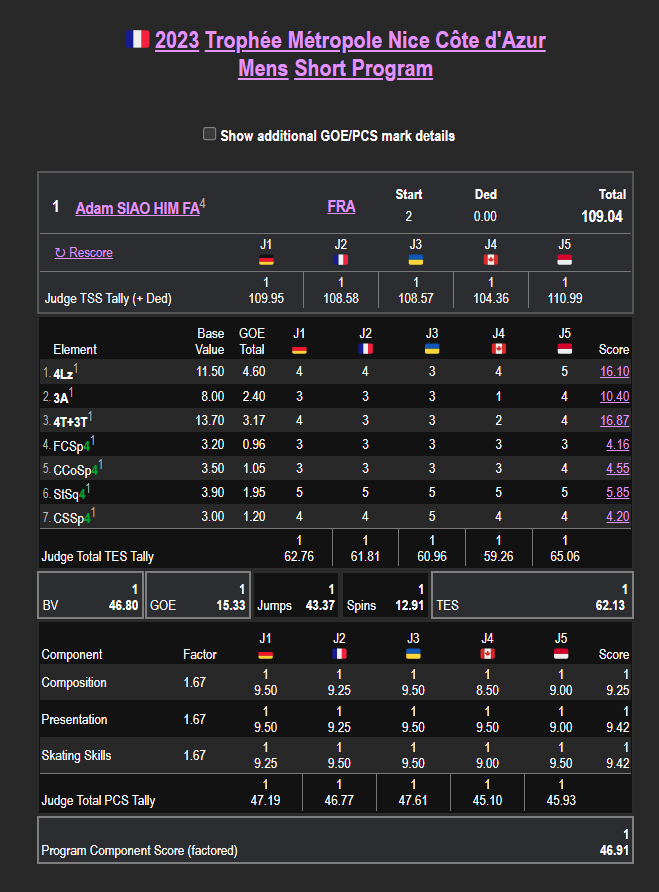Click the German flag under J1 in the Rescore row
The height and width of the screenshot is (892, 659).
[266, 260]
